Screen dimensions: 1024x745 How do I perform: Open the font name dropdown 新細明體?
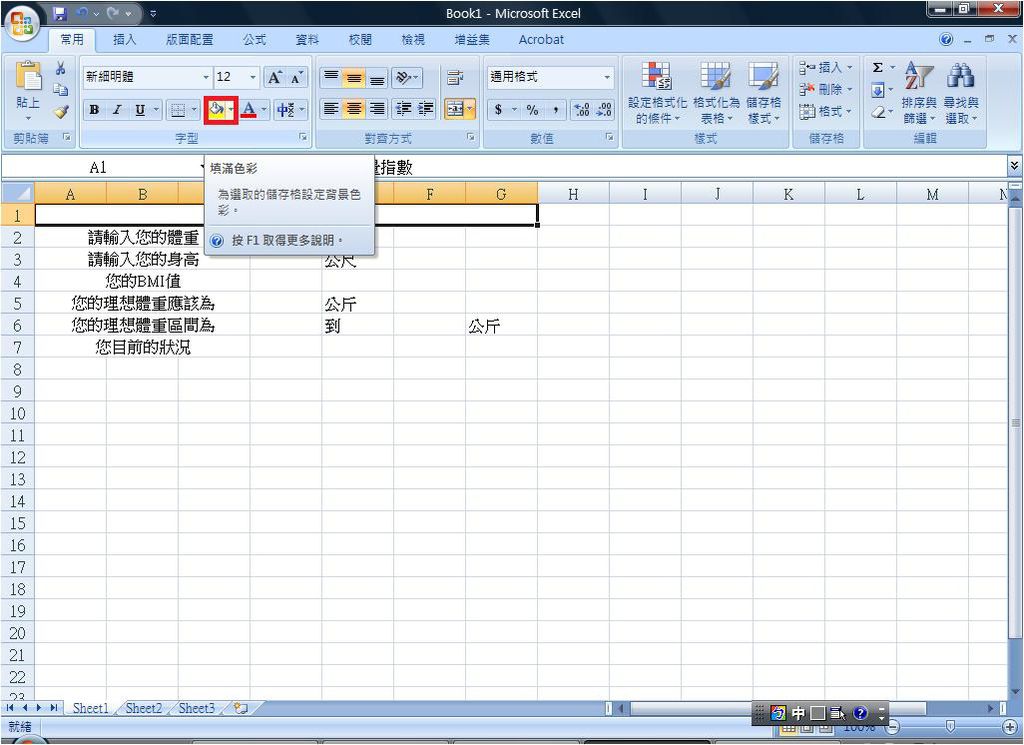[206, 78]
